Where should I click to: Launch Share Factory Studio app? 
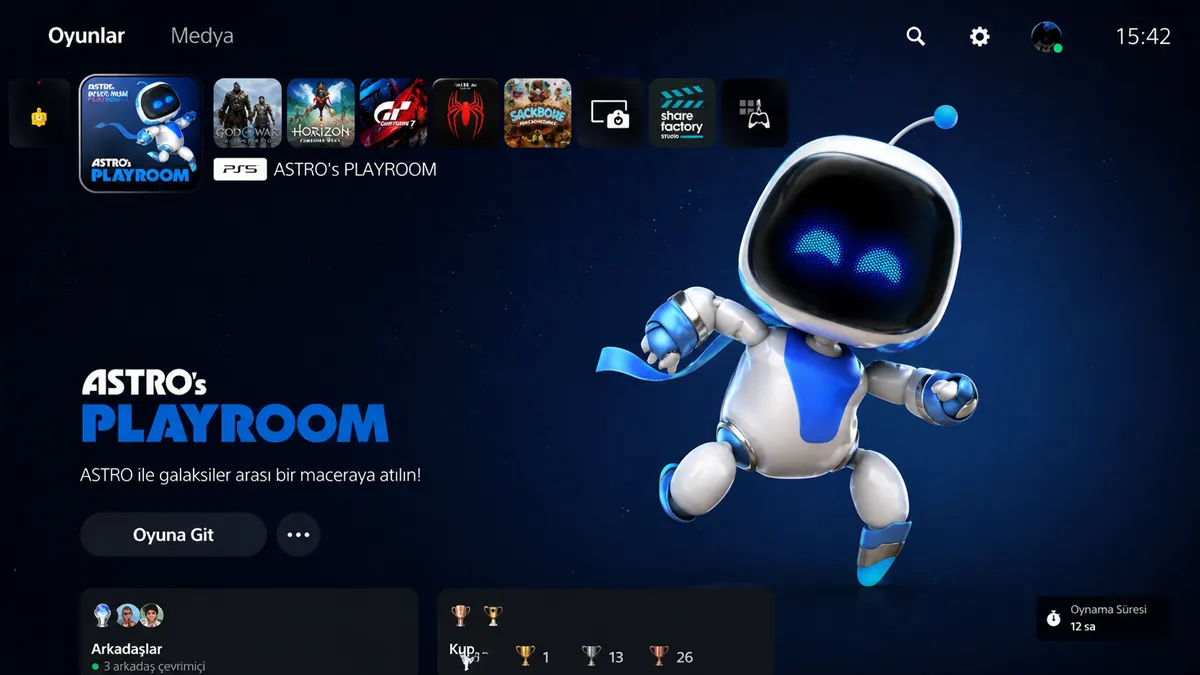(682, 114)
